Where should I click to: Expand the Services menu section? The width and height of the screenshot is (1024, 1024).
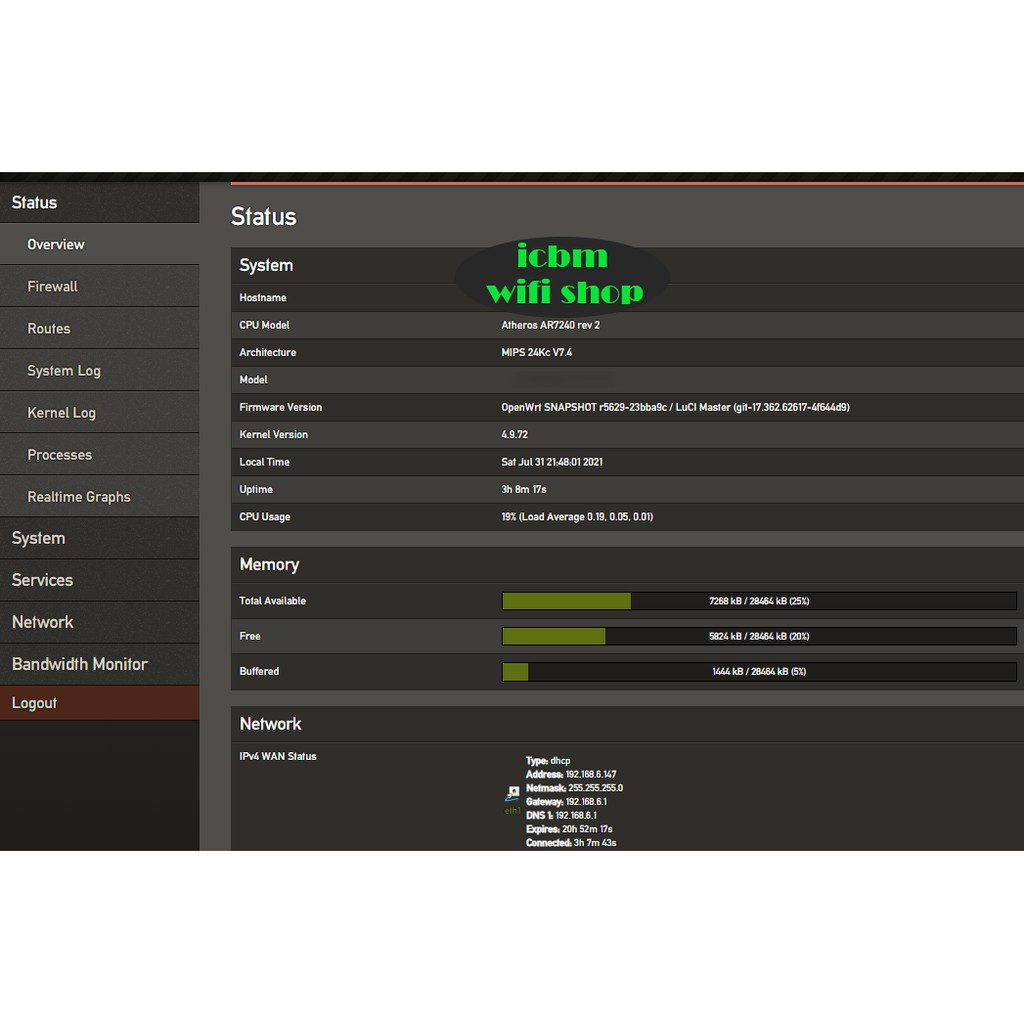[x=42, y=580]
